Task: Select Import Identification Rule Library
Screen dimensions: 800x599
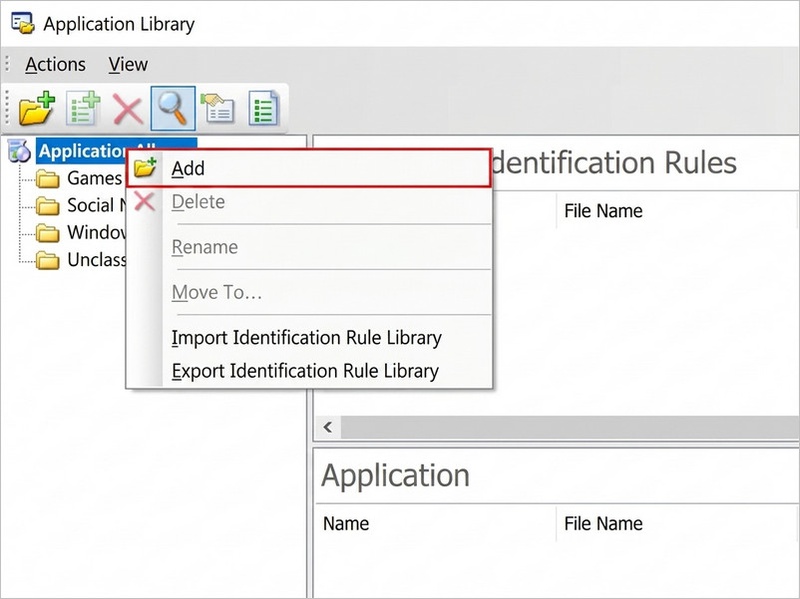Action: [x=309, y=338]
